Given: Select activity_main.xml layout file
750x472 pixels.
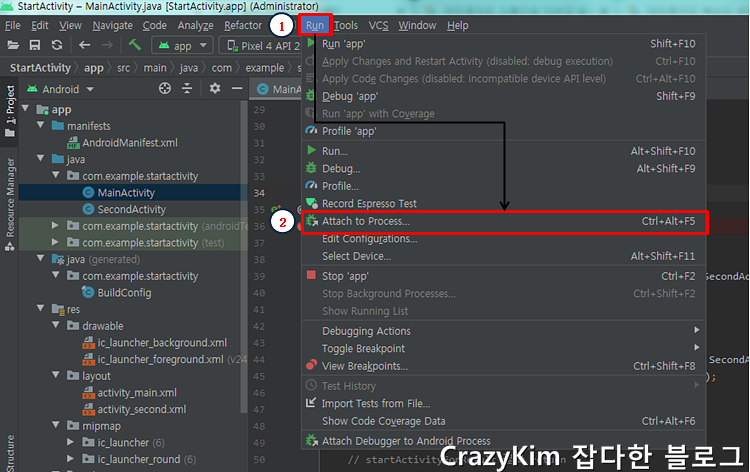Looking at the screenshot, I should (137, 393).
